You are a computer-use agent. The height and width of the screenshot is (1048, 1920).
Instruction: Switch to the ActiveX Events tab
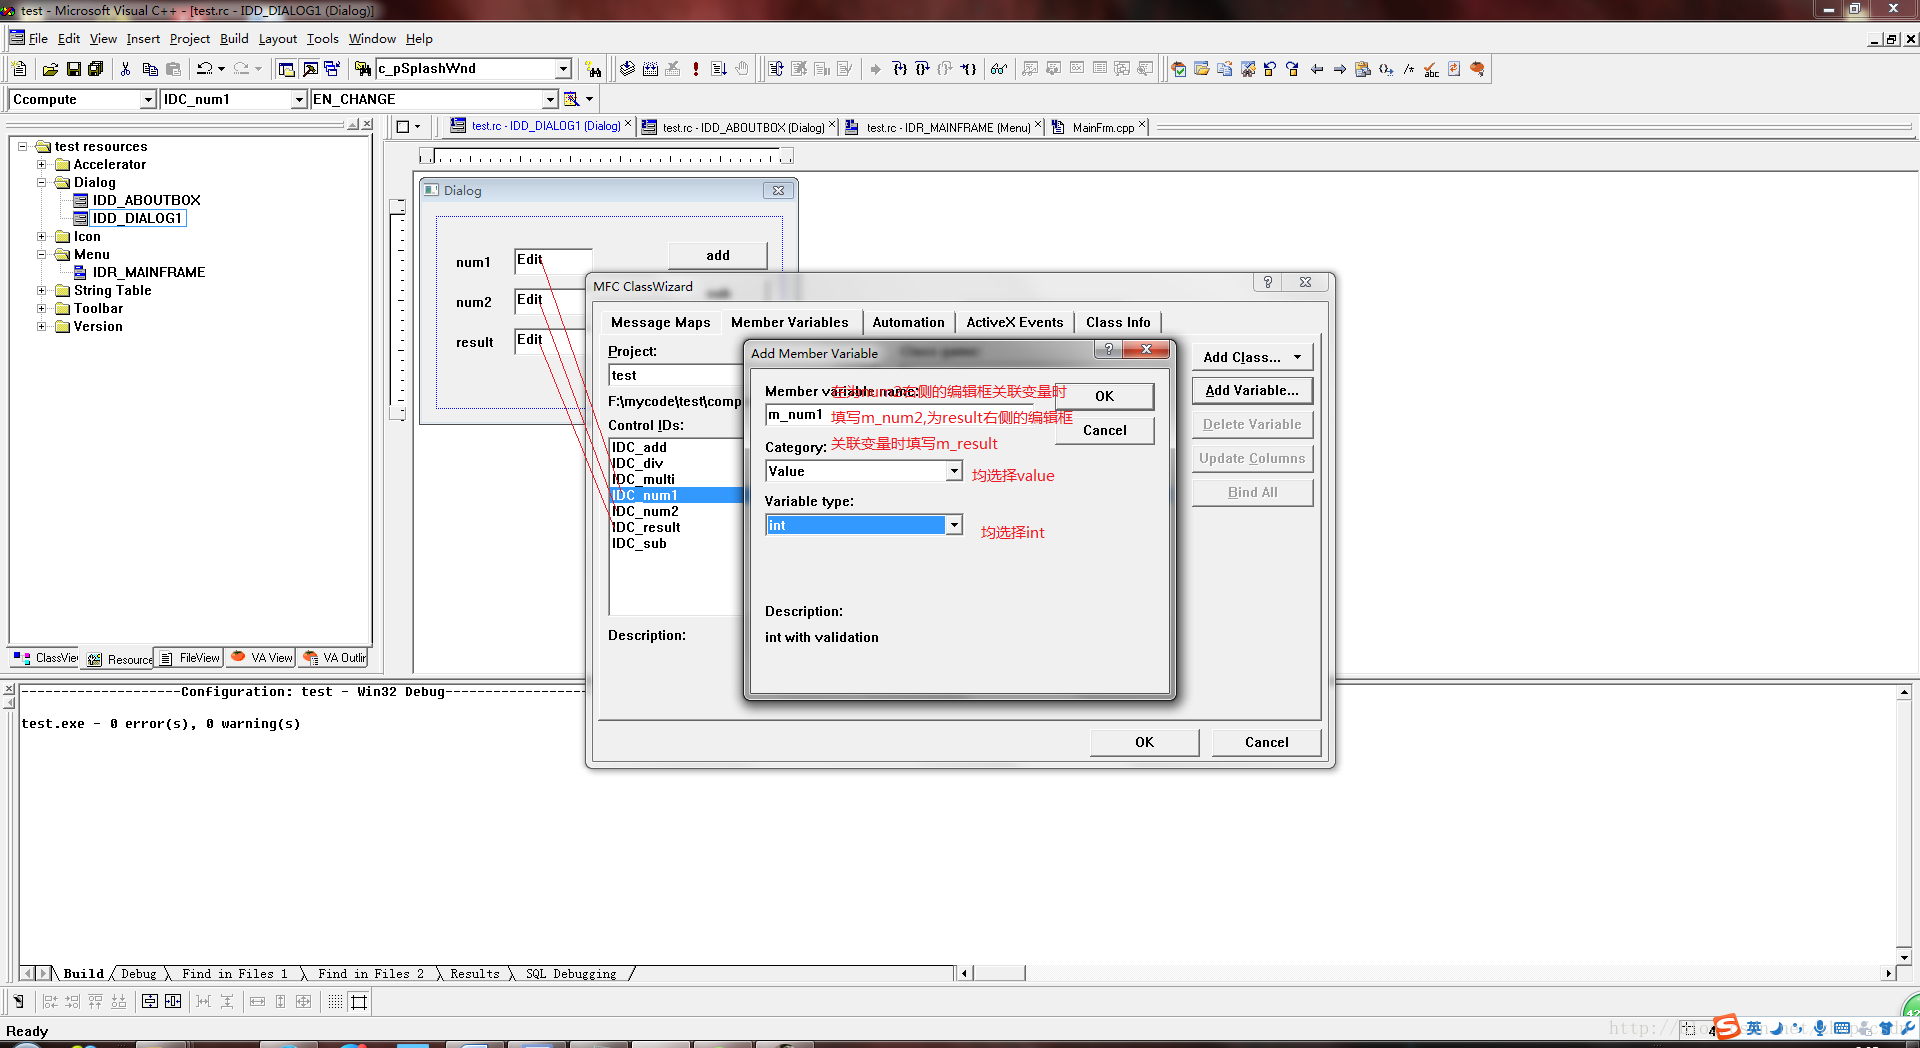click(x=1014, y=322)
